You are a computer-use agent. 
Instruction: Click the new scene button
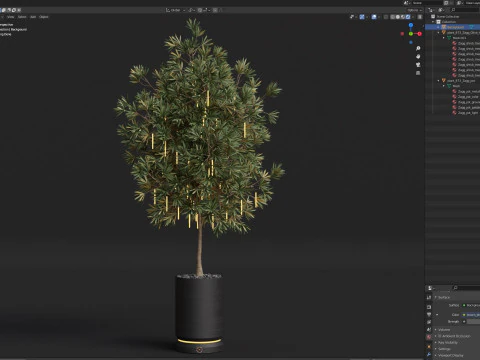point(446,3)
